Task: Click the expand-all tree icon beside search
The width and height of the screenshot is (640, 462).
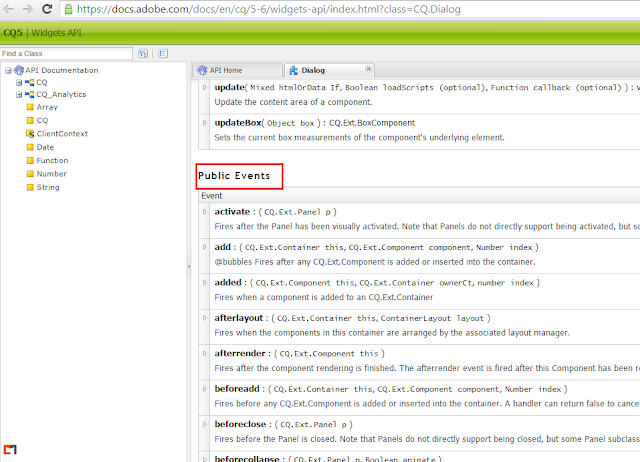Action: (143, 53)
